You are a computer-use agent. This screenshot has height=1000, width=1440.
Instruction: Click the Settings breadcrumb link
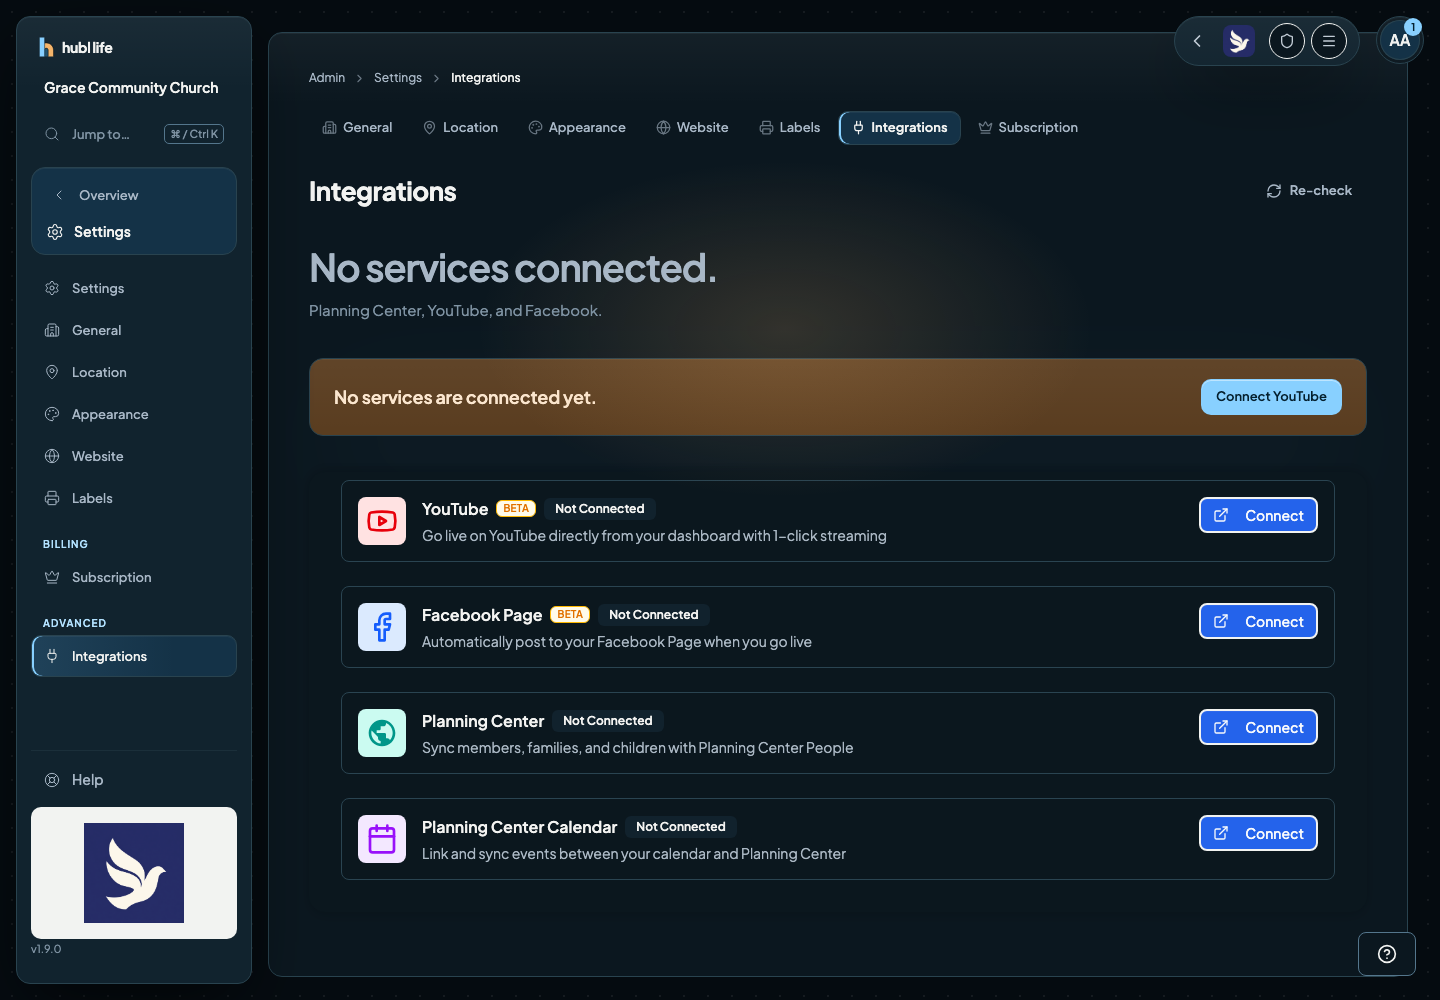pos(398,78)
